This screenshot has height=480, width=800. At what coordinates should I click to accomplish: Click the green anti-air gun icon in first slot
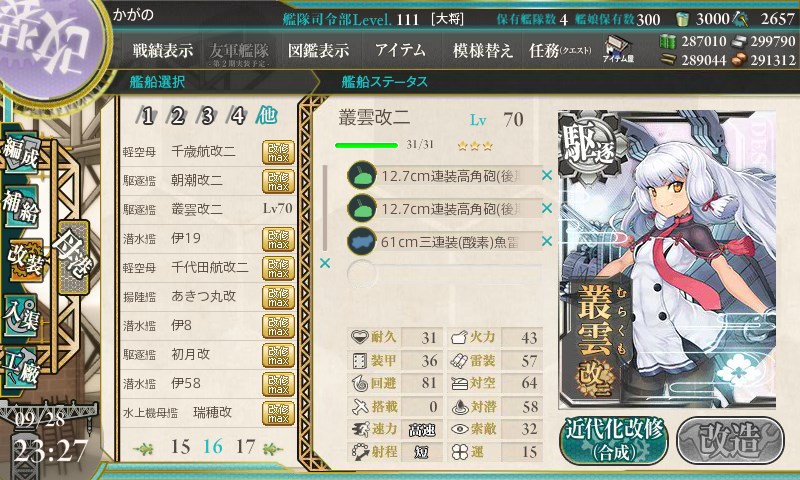pos(362,175)
